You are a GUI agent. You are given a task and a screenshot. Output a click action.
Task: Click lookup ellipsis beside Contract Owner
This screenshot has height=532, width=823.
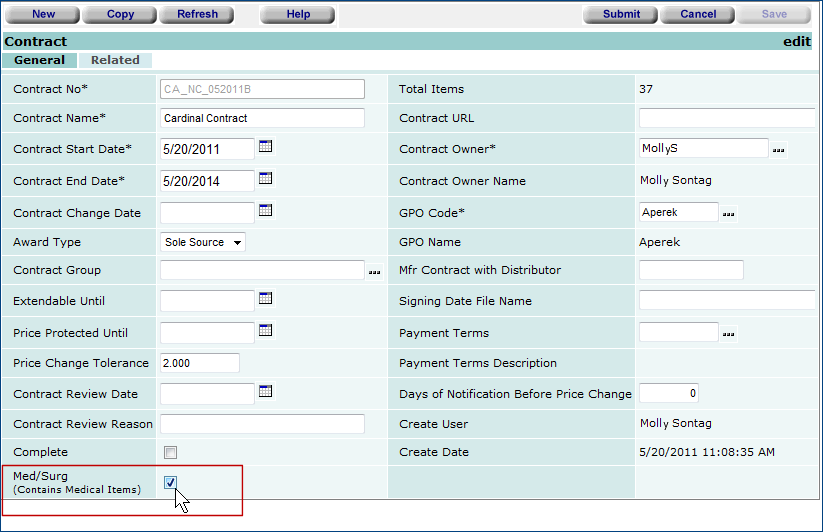click(x=778, y=150)
